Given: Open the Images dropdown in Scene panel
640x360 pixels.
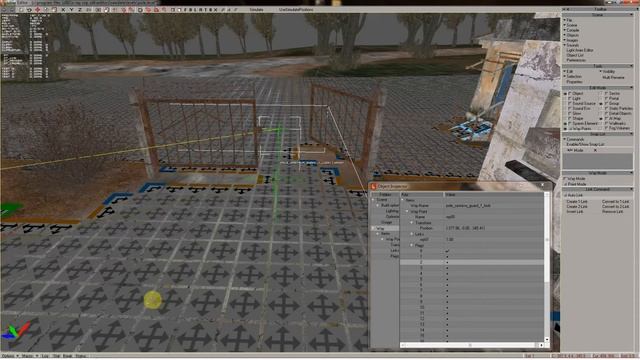Looking at the screenshot, I should pos(572,40).
